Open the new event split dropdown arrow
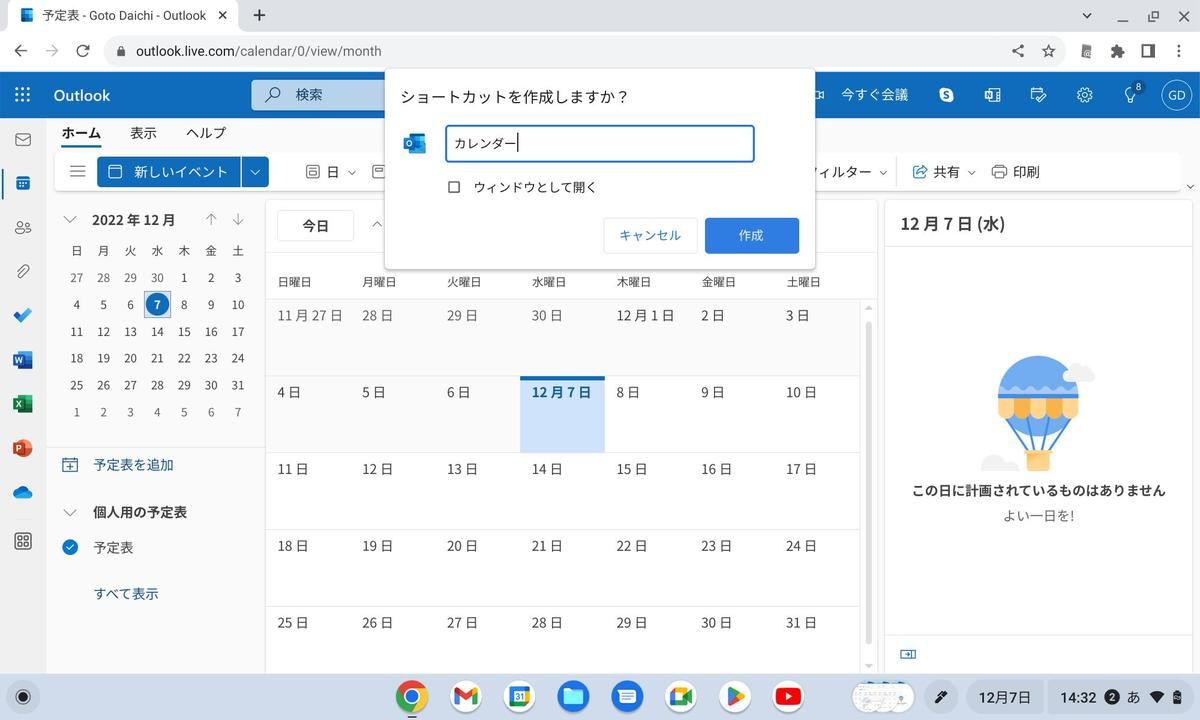The height and width of the screenshot is (720, 1200). pos(255,172)
